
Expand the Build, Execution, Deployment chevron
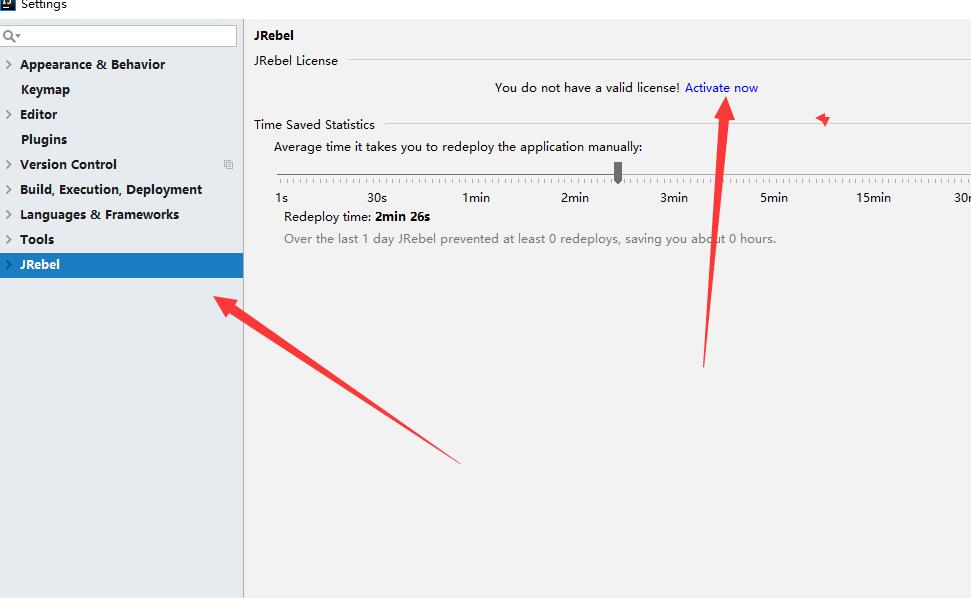(9, 189)
